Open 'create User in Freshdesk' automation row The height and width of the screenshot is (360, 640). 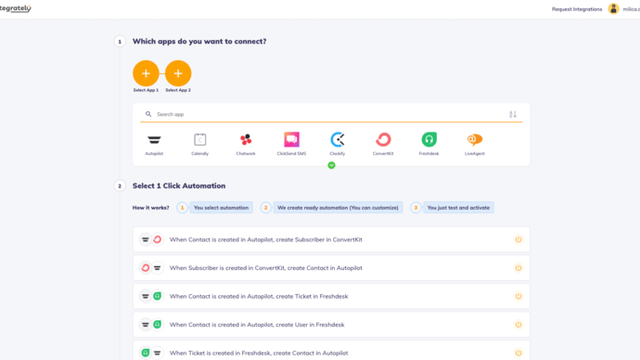[331, 325]
